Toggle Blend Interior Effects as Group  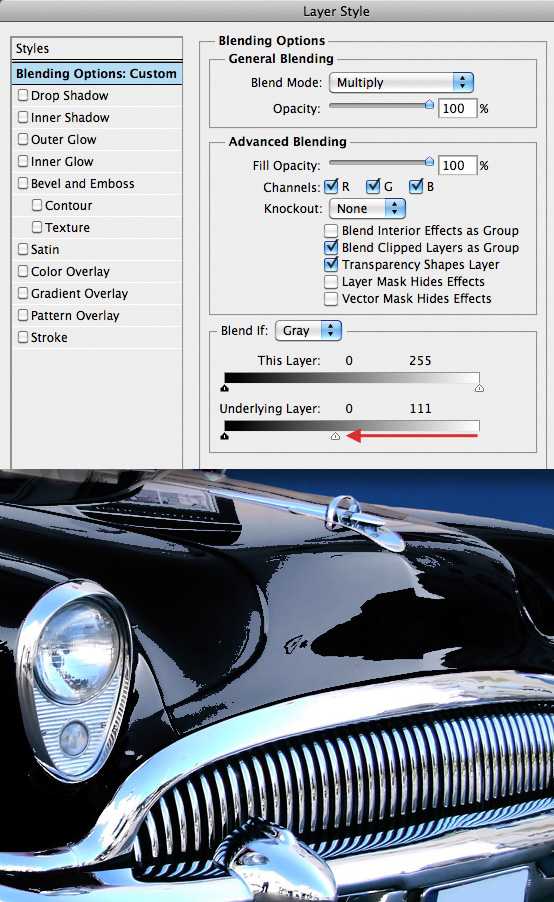coord(331,231)
